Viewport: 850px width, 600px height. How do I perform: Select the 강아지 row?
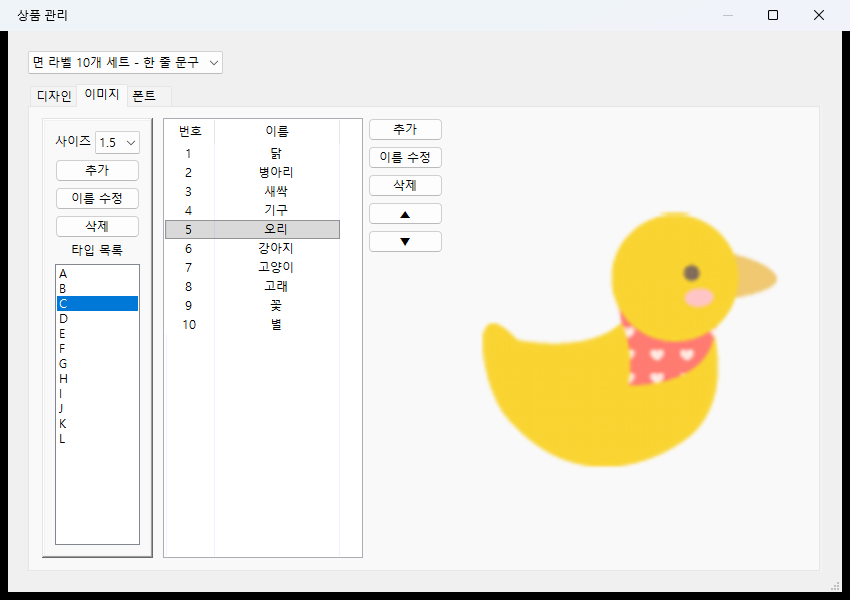[x=253, y=248]
